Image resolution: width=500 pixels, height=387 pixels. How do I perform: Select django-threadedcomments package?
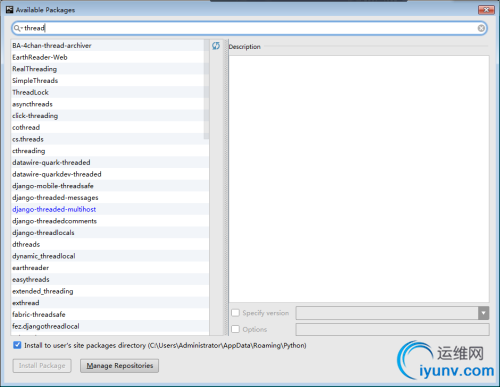pos(110,221)
